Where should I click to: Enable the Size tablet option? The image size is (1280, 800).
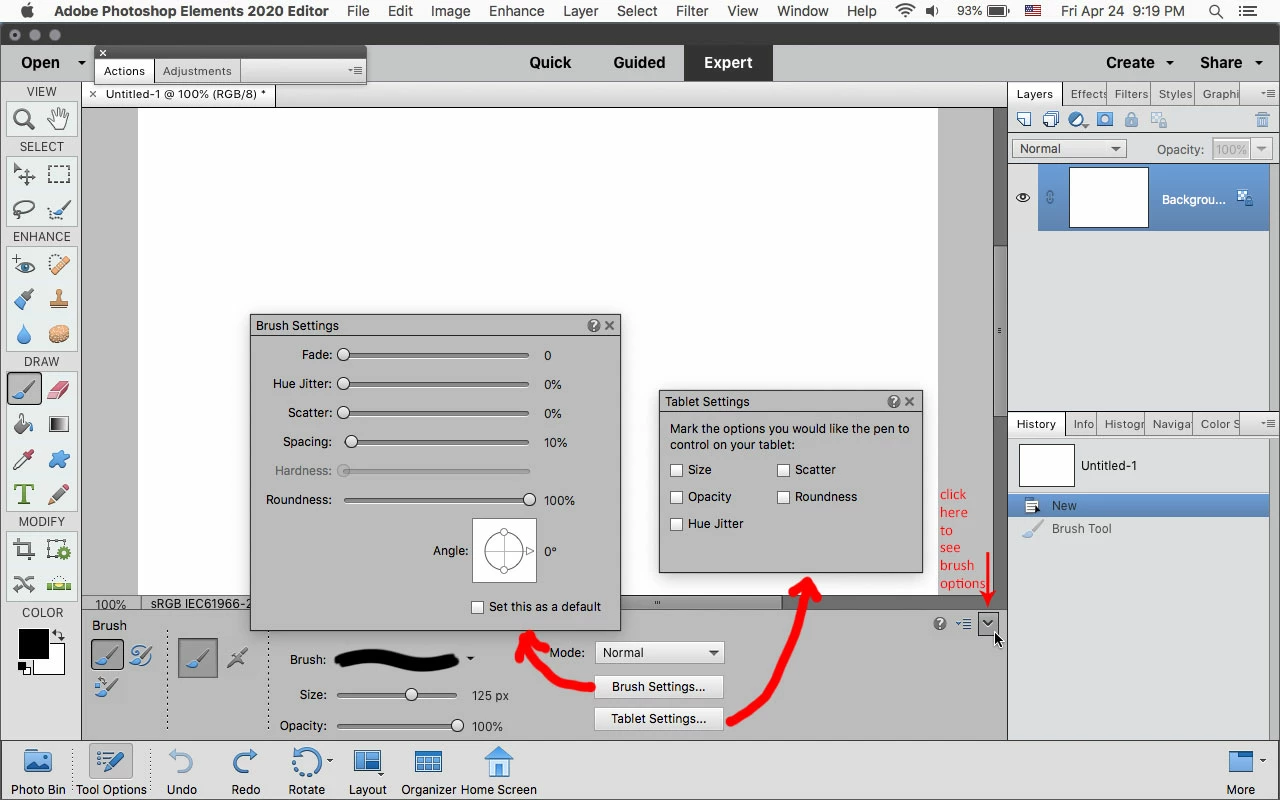tap(677, 470)
